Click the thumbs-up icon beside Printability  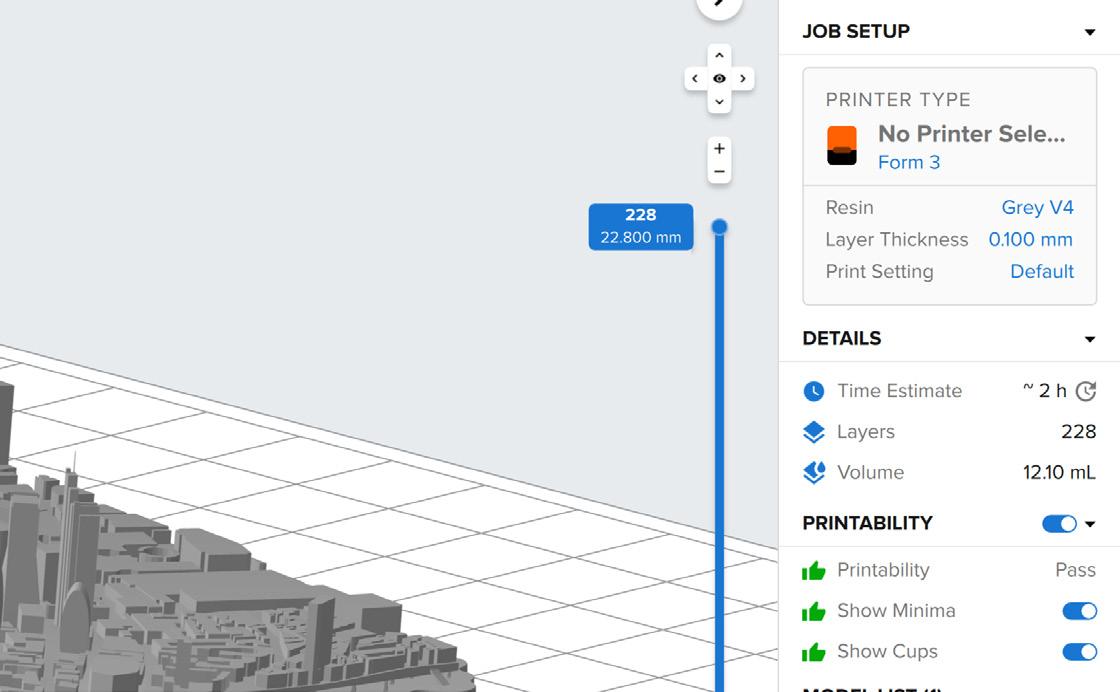point(814,570)
